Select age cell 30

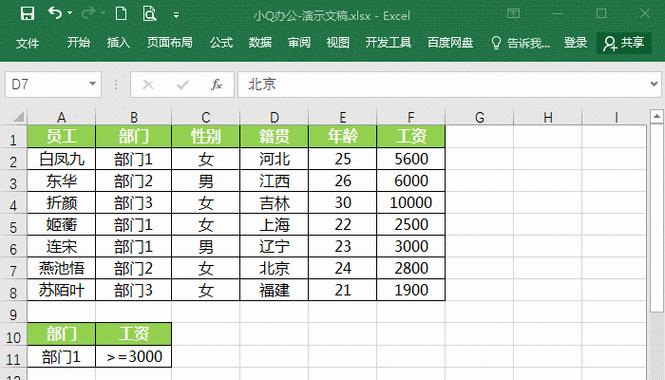(x=343, y=203)
